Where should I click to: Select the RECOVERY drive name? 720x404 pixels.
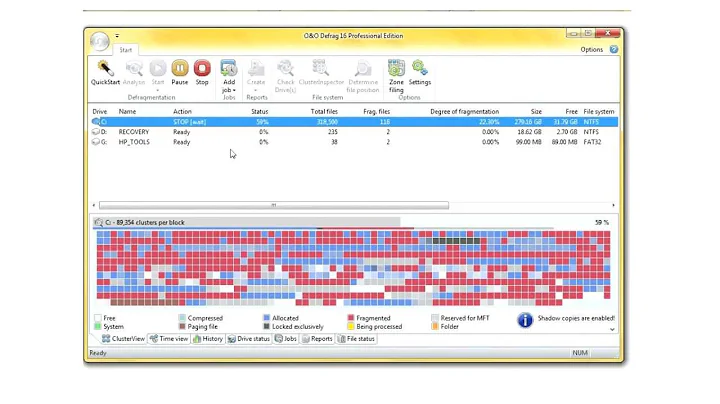click(x=134, y=132)
